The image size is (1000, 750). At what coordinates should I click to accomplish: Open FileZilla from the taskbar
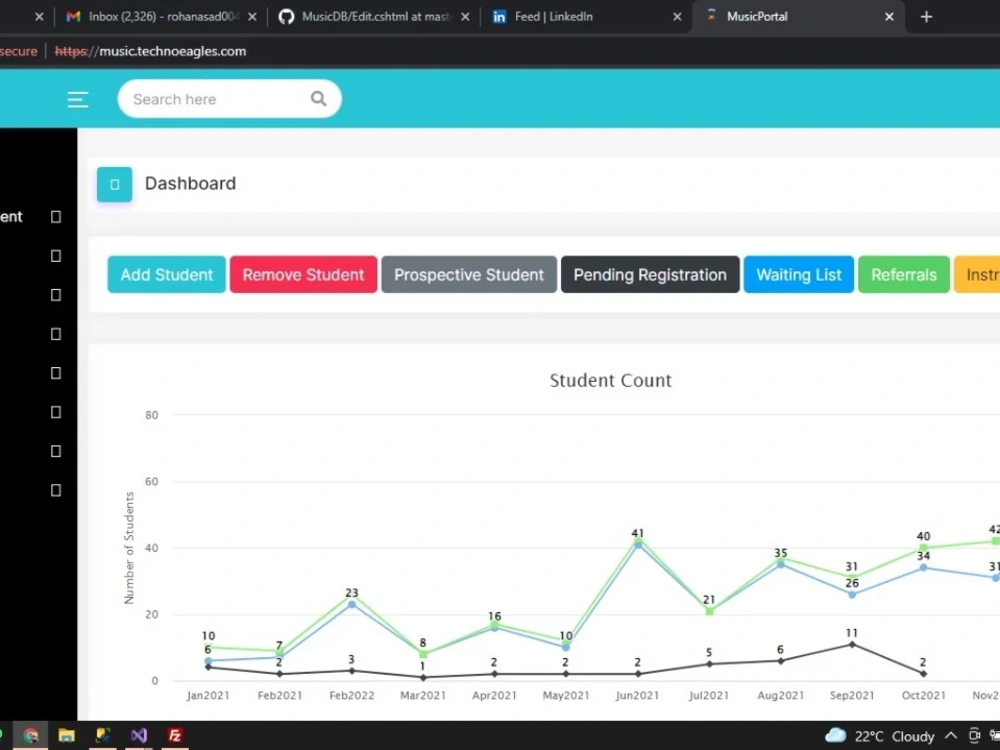click(175, 735)
